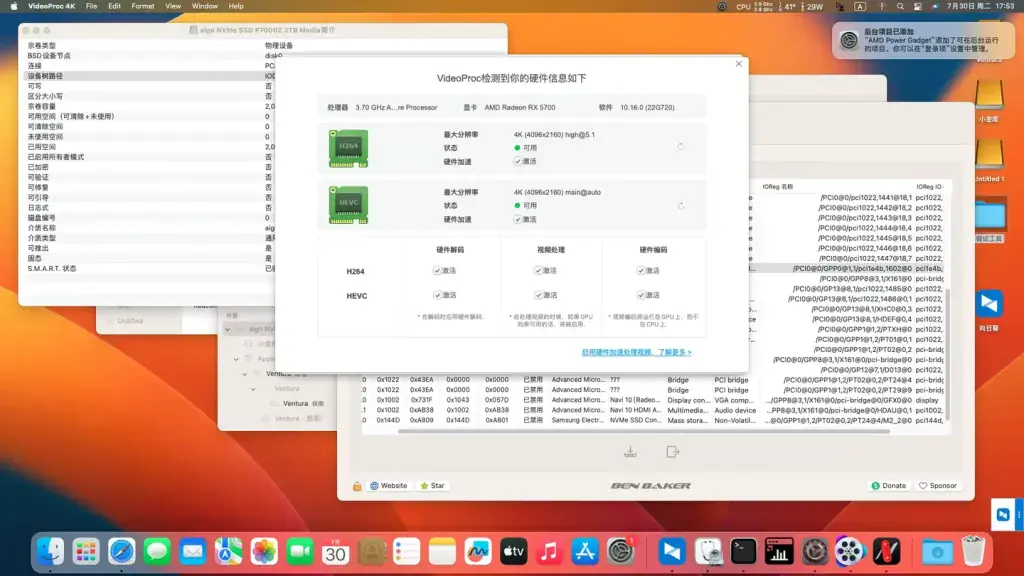Screen dimensions: 1024x576
Task: Open the Help menu
Action: (236, 7)
